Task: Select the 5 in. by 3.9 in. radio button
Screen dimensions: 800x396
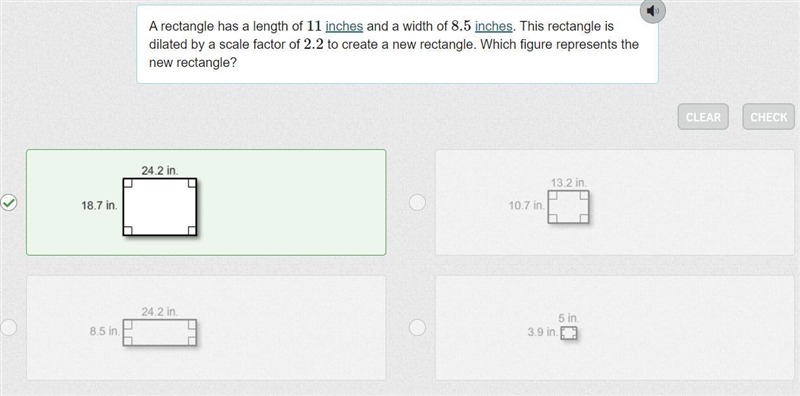Action: click(x=417, y=327)
